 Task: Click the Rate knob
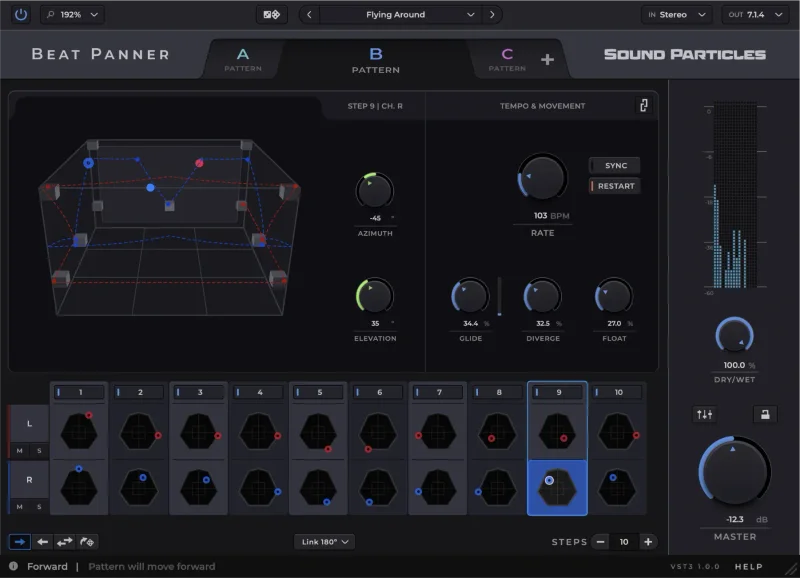pyautogui.click(x=542, y=178)
